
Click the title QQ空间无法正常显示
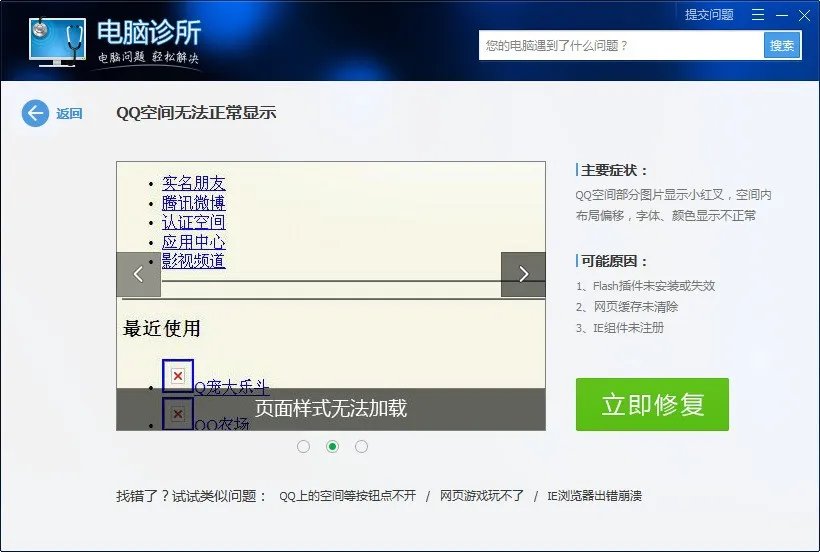[x=196, y=112]
